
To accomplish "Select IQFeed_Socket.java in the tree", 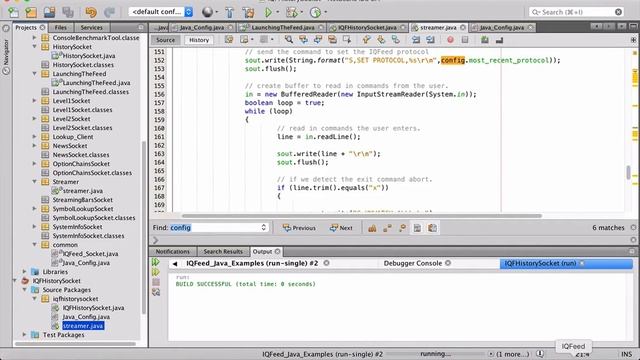I will 90,253.
